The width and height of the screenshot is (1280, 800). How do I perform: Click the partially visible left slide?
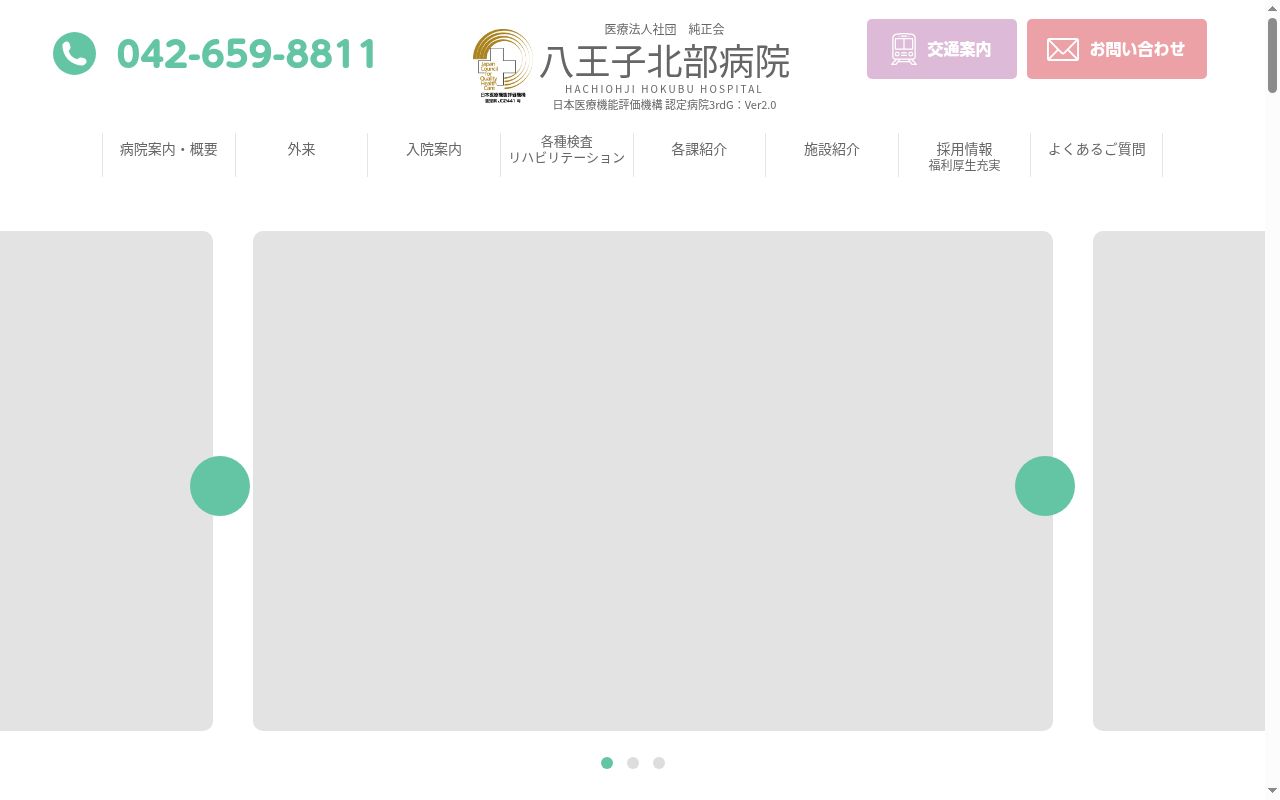(x=106, y=481)
